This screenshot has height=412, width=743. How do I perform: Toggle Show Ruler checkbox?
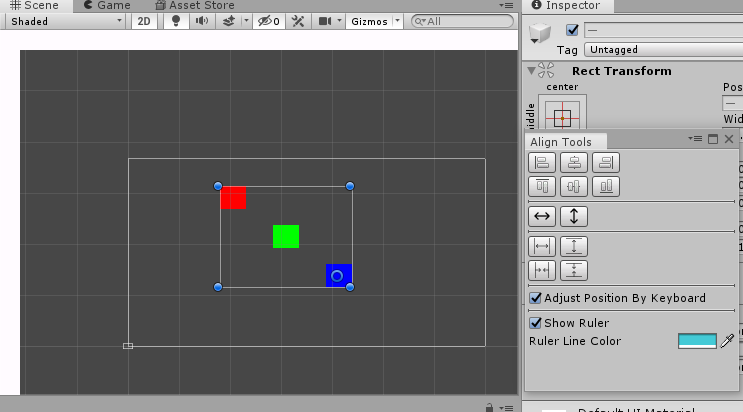click(535, 323)
